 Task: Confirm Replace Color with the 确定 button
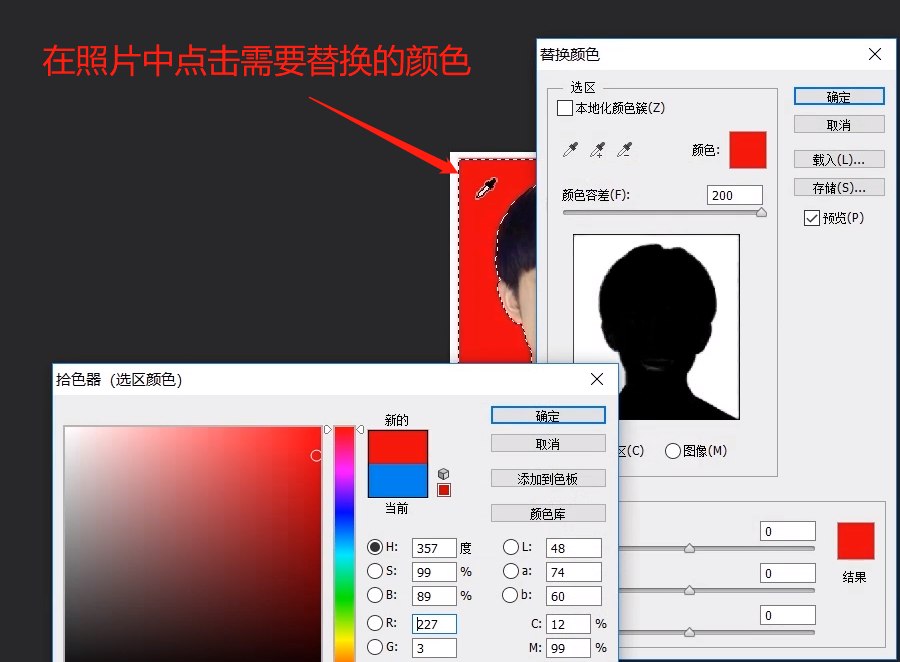839,96
